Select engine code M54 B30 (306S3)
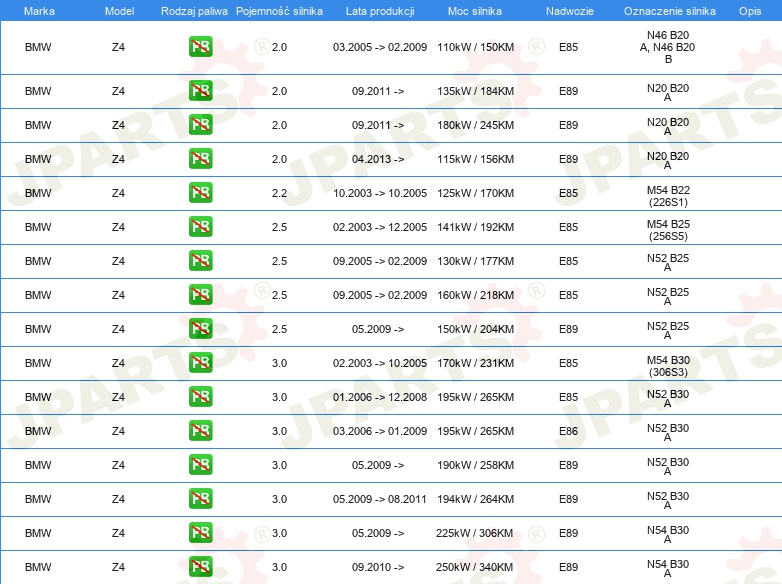Image resolution: width=782 pixels, height=584 pixels. [x=668, y=366]
